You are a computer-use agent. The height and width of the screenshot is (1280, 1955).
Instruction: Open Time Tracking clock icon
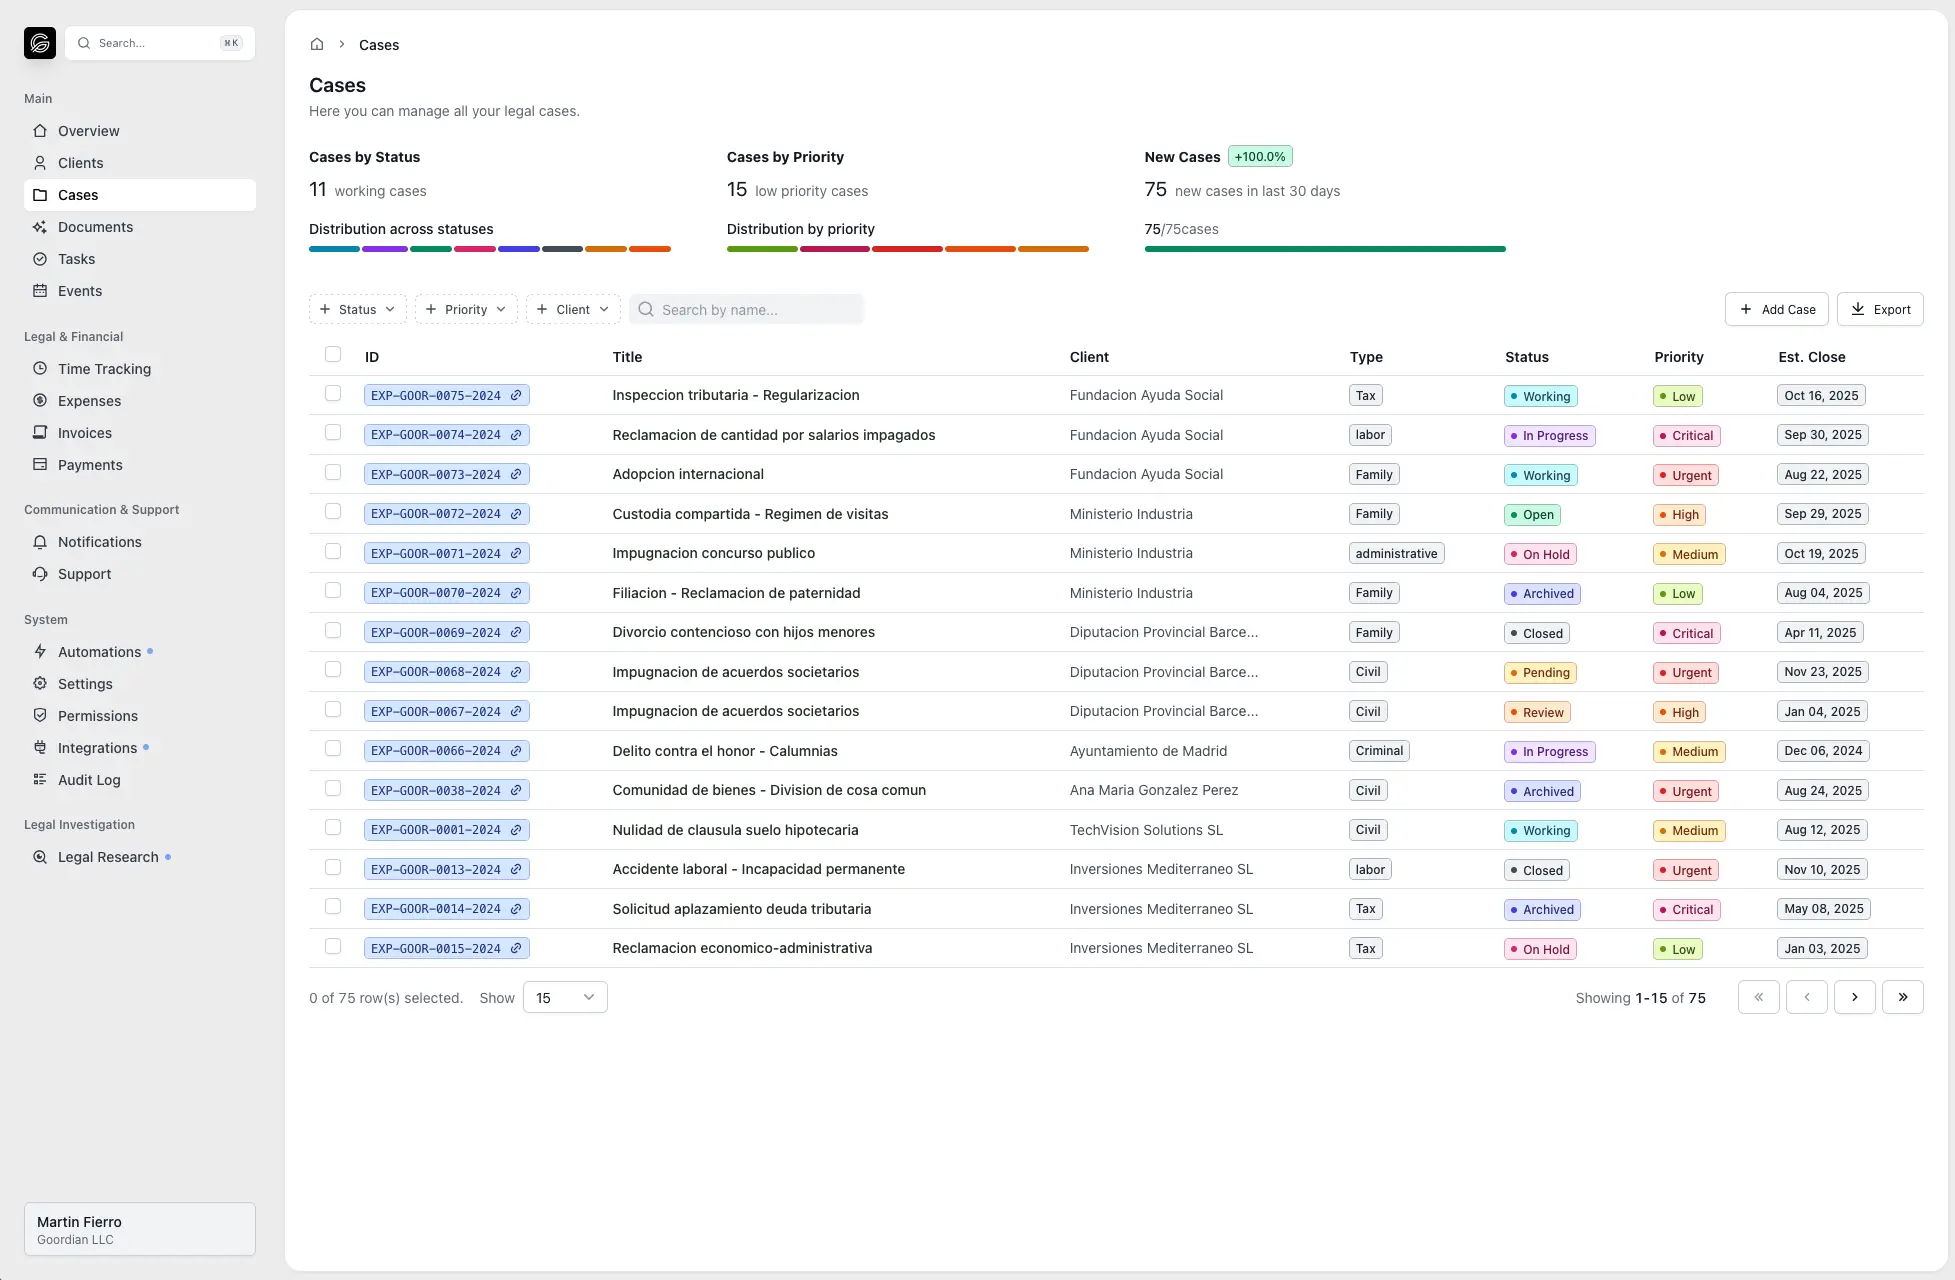[40, 369]
